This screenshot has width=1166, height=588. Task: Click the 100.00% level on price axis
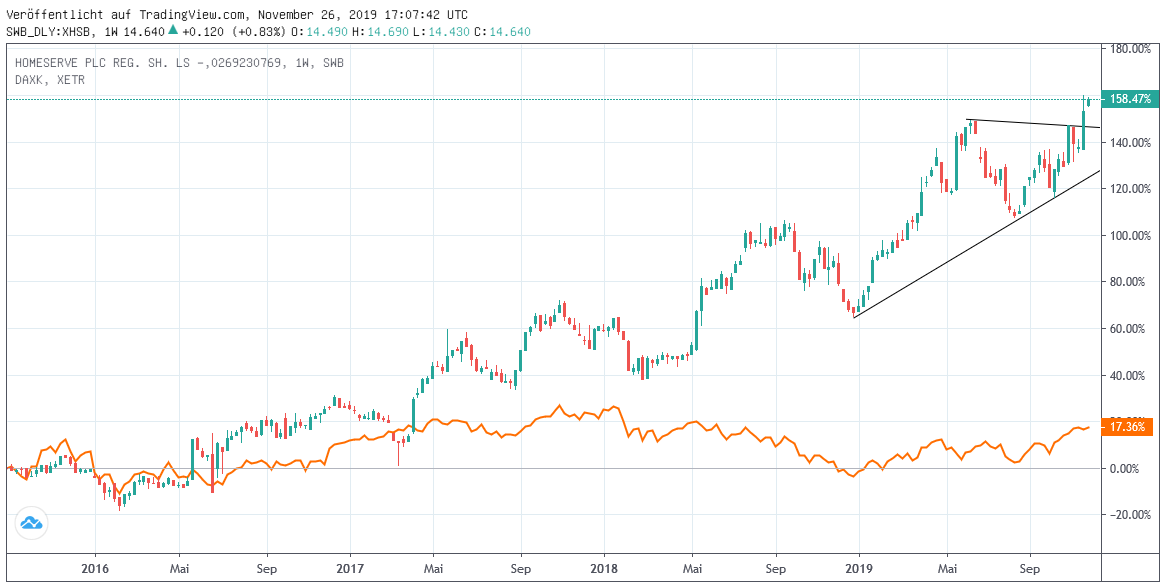pos(1126,236)
